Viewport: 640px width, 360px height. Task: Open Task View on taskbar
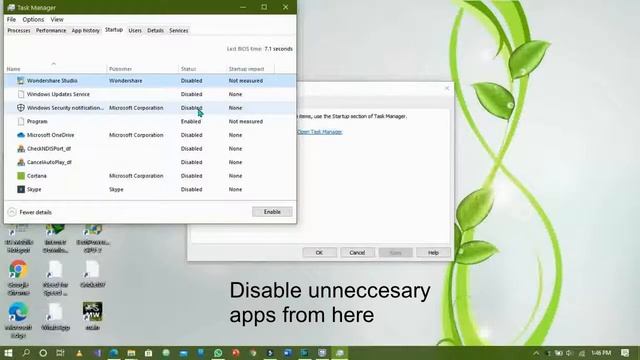coord(60,353)
